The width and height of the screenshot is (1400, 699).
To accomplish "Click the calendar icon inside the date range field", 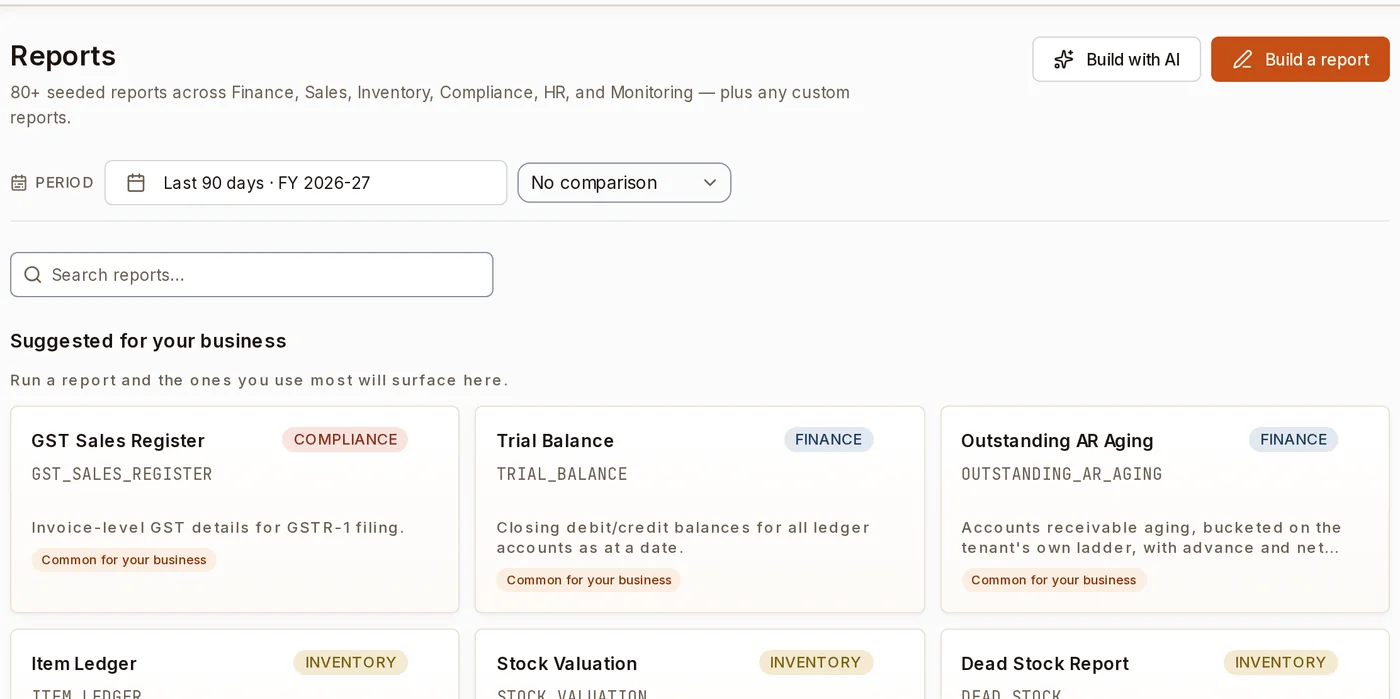I will [136, 183].
